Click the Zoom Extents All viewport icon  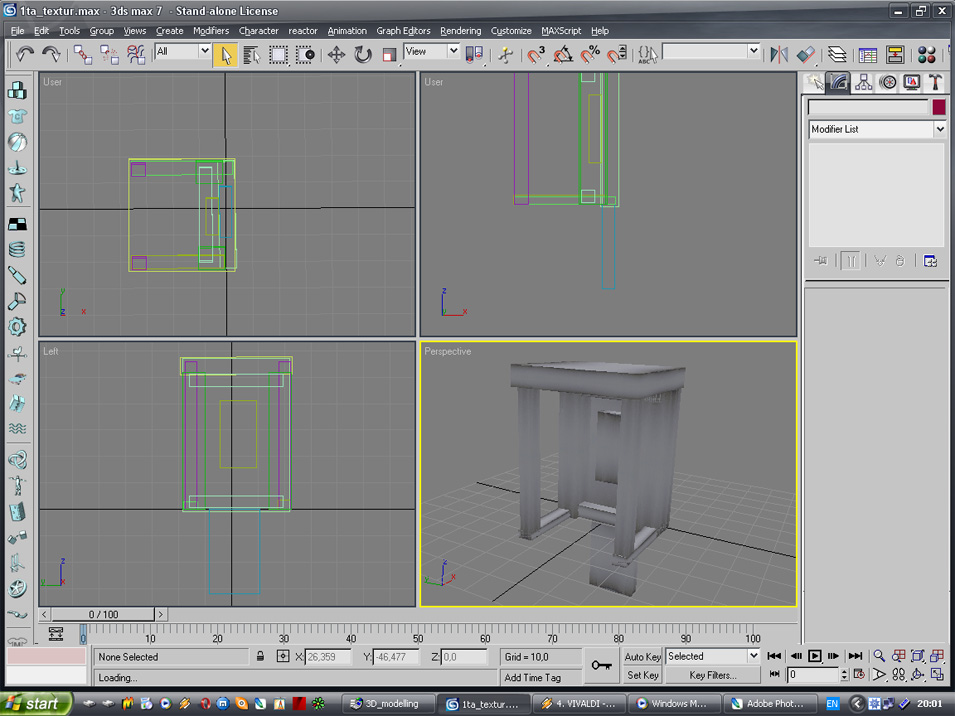[x=938, y=657]
